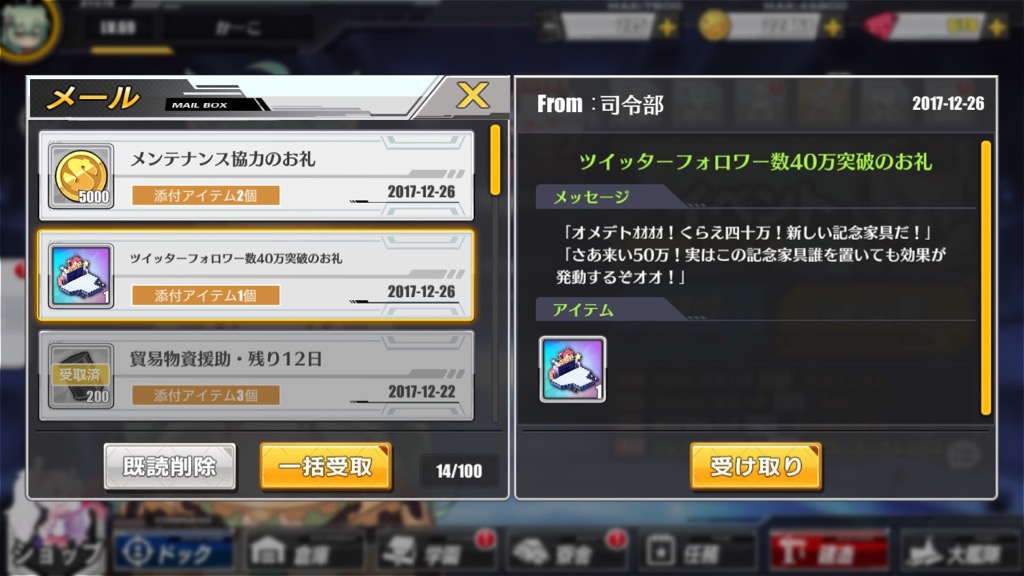Click the 既読削除 button
Screen dimensions: 1024x576
170,466
